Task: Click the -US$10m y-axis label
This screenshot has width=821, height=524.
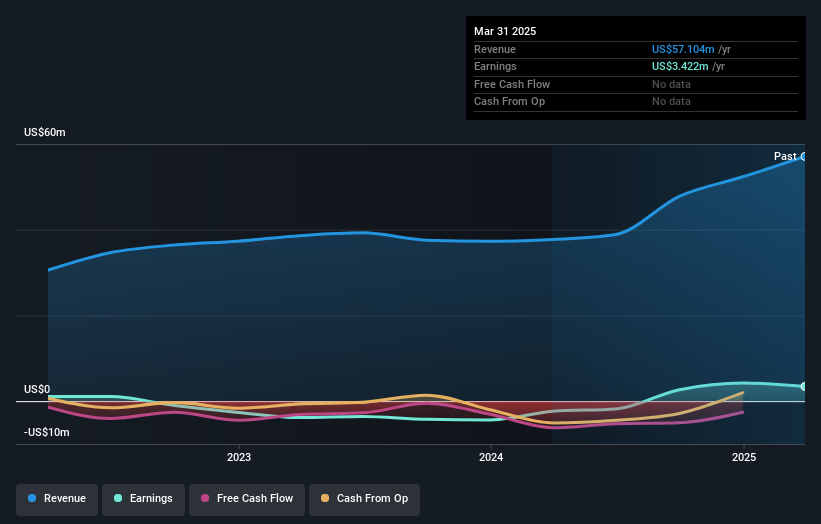Action: 47,432
